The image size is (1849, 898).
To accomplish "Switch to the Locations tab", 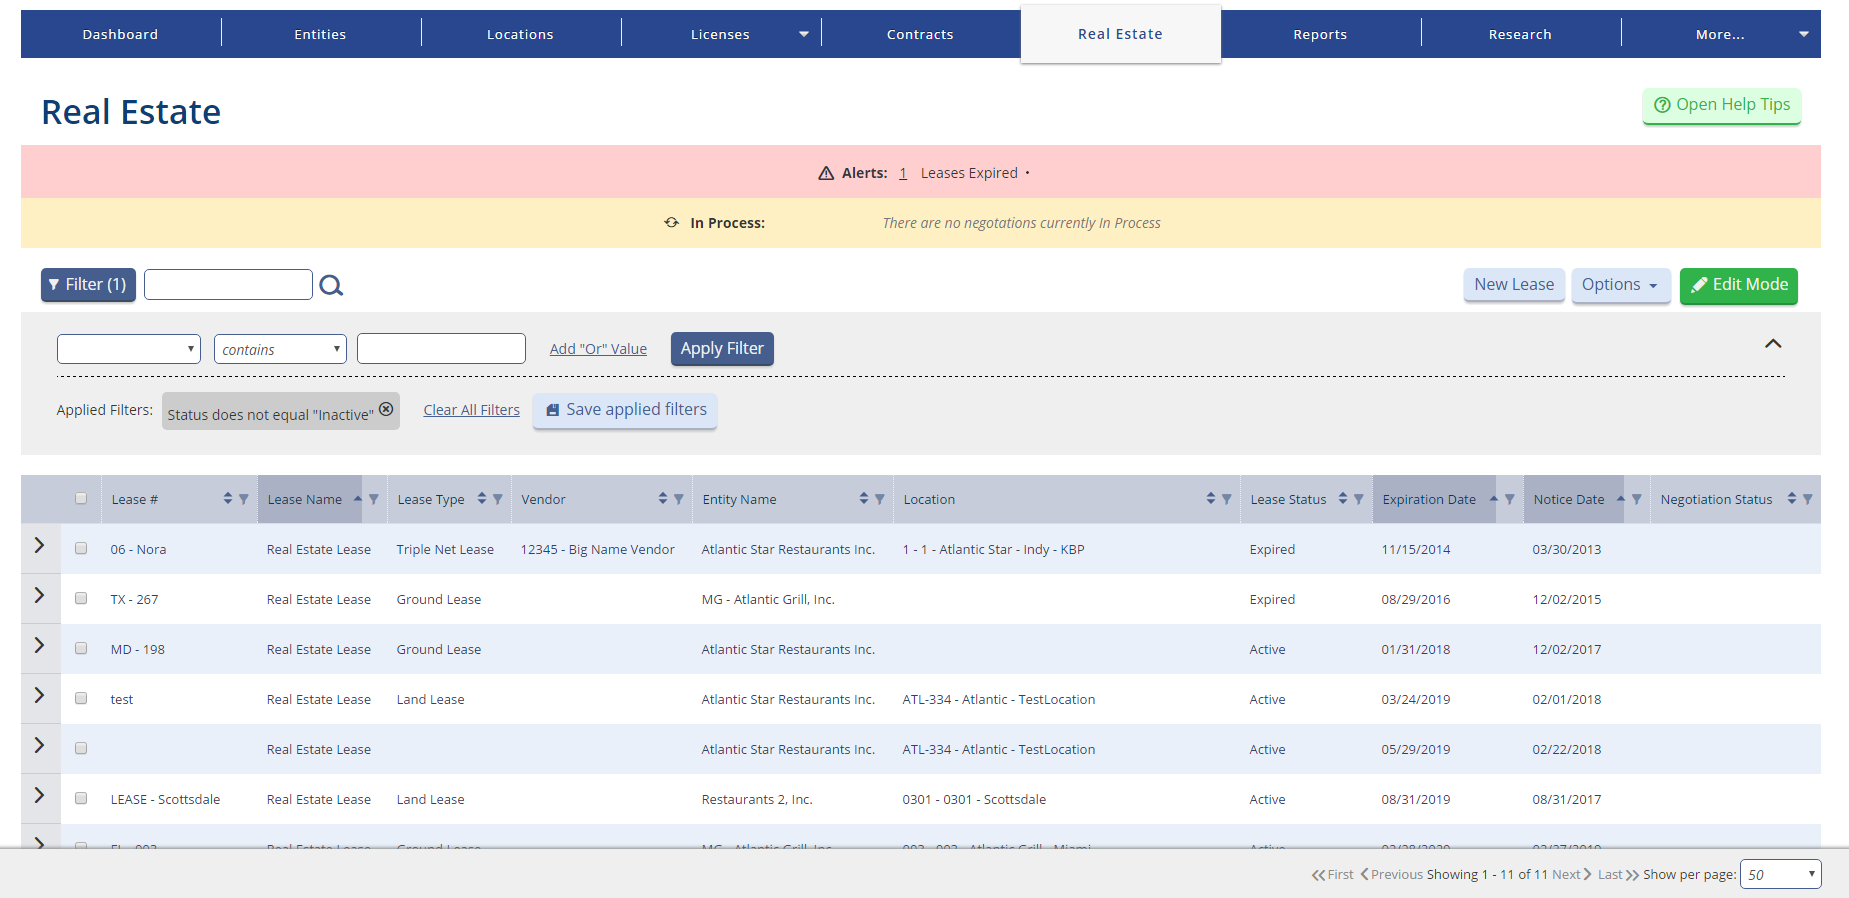I will (x=521, y=34).
